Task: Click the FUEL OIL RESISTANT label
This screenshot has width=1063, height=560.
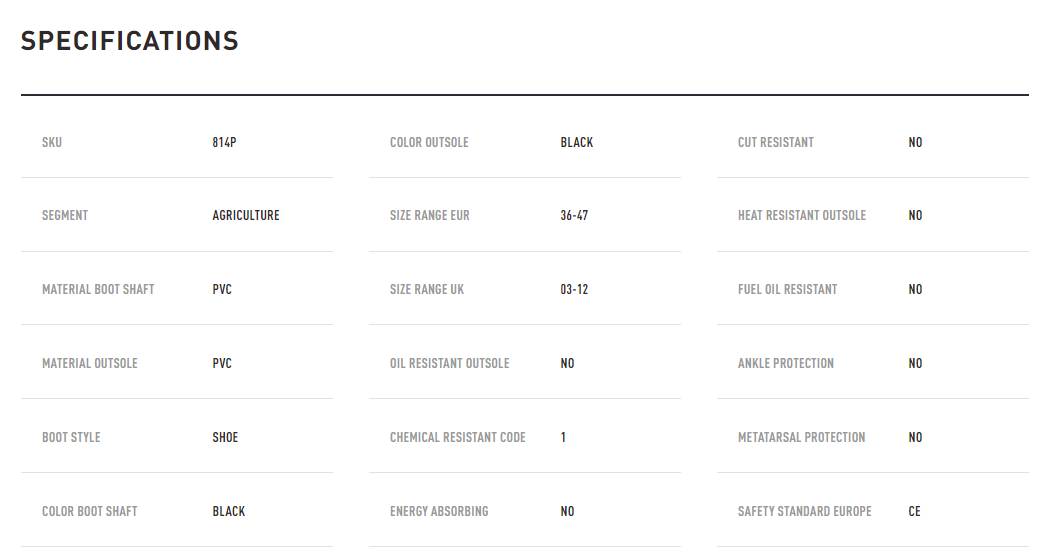Action: click(788, 289)
